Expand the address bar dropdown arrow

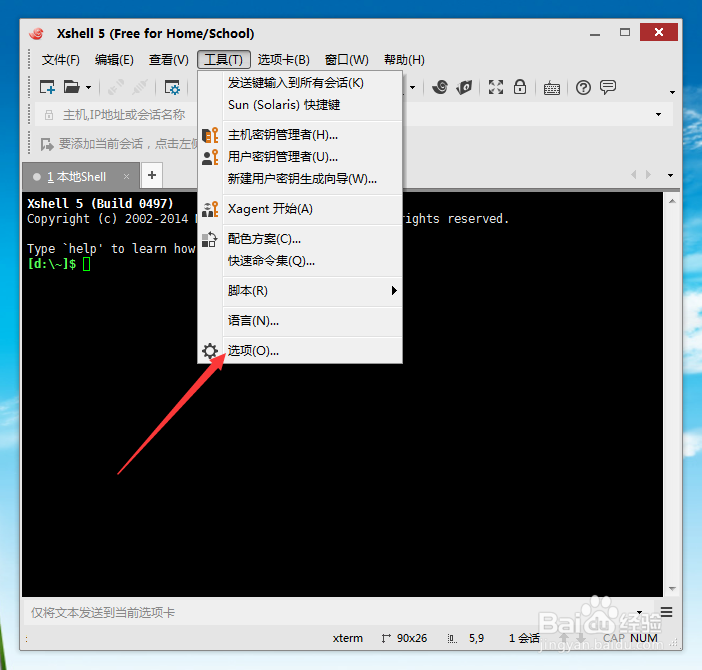click(x=658, y=115)
